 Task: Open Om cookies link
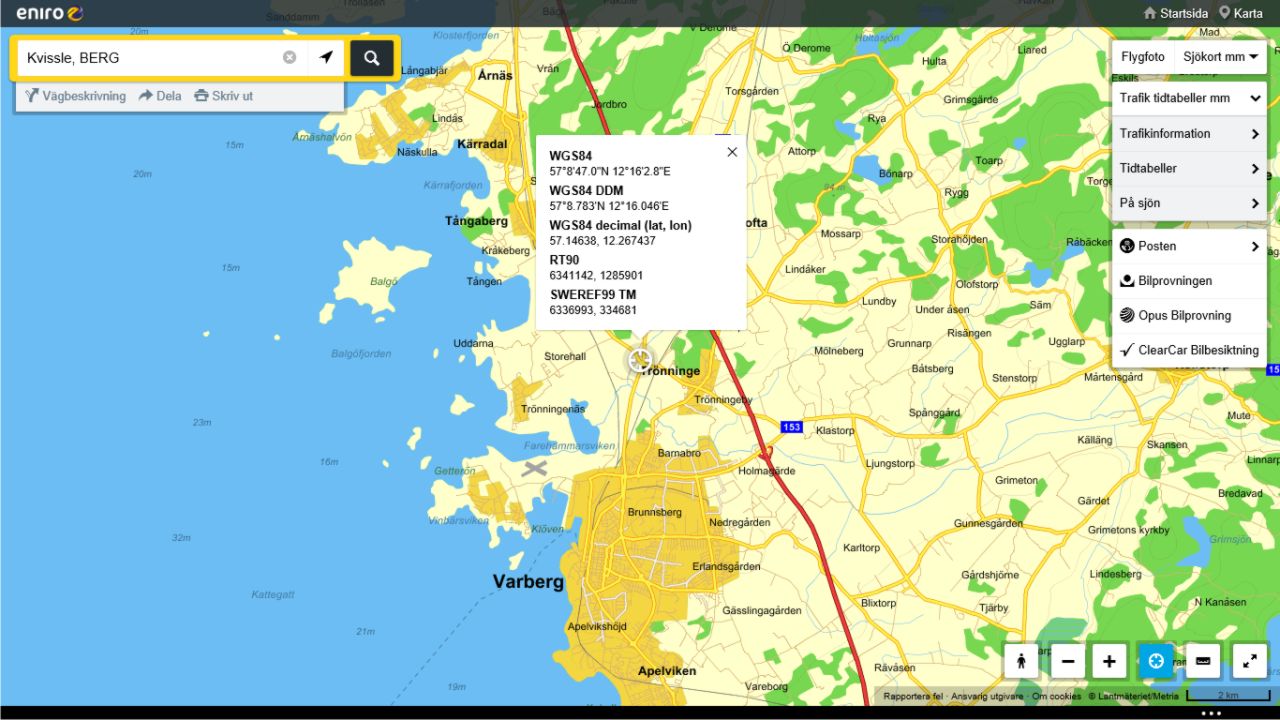pyautogui.click(x=1056, y=696)
